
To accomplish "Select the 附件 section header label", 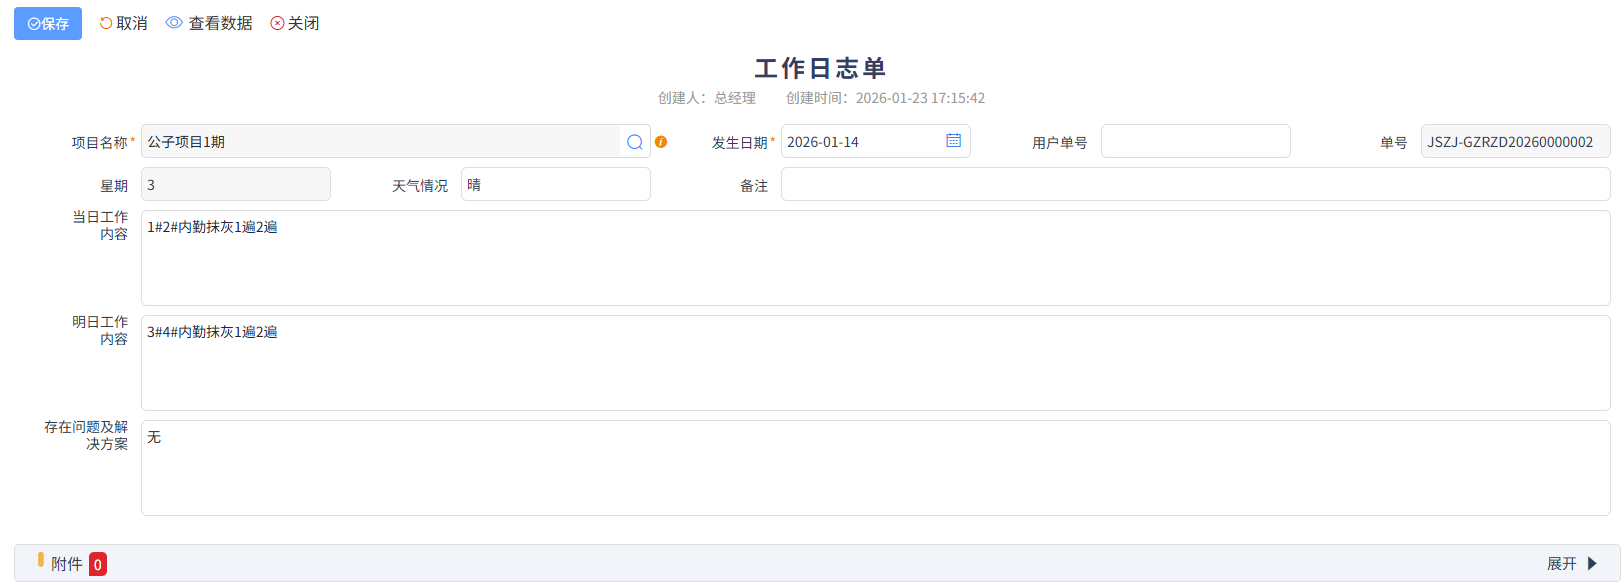I will [x=66, y=564].
